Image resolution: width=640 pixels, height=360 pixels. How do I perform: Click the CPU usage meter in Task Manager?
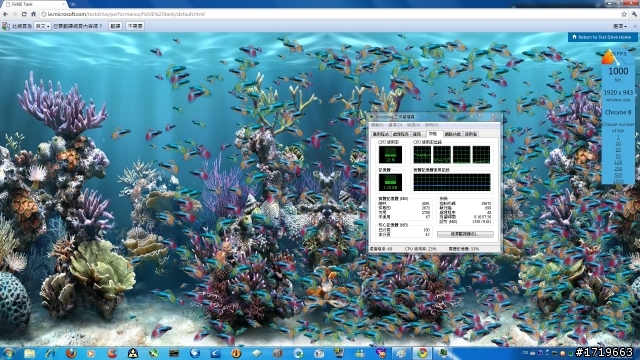[390, 155]
